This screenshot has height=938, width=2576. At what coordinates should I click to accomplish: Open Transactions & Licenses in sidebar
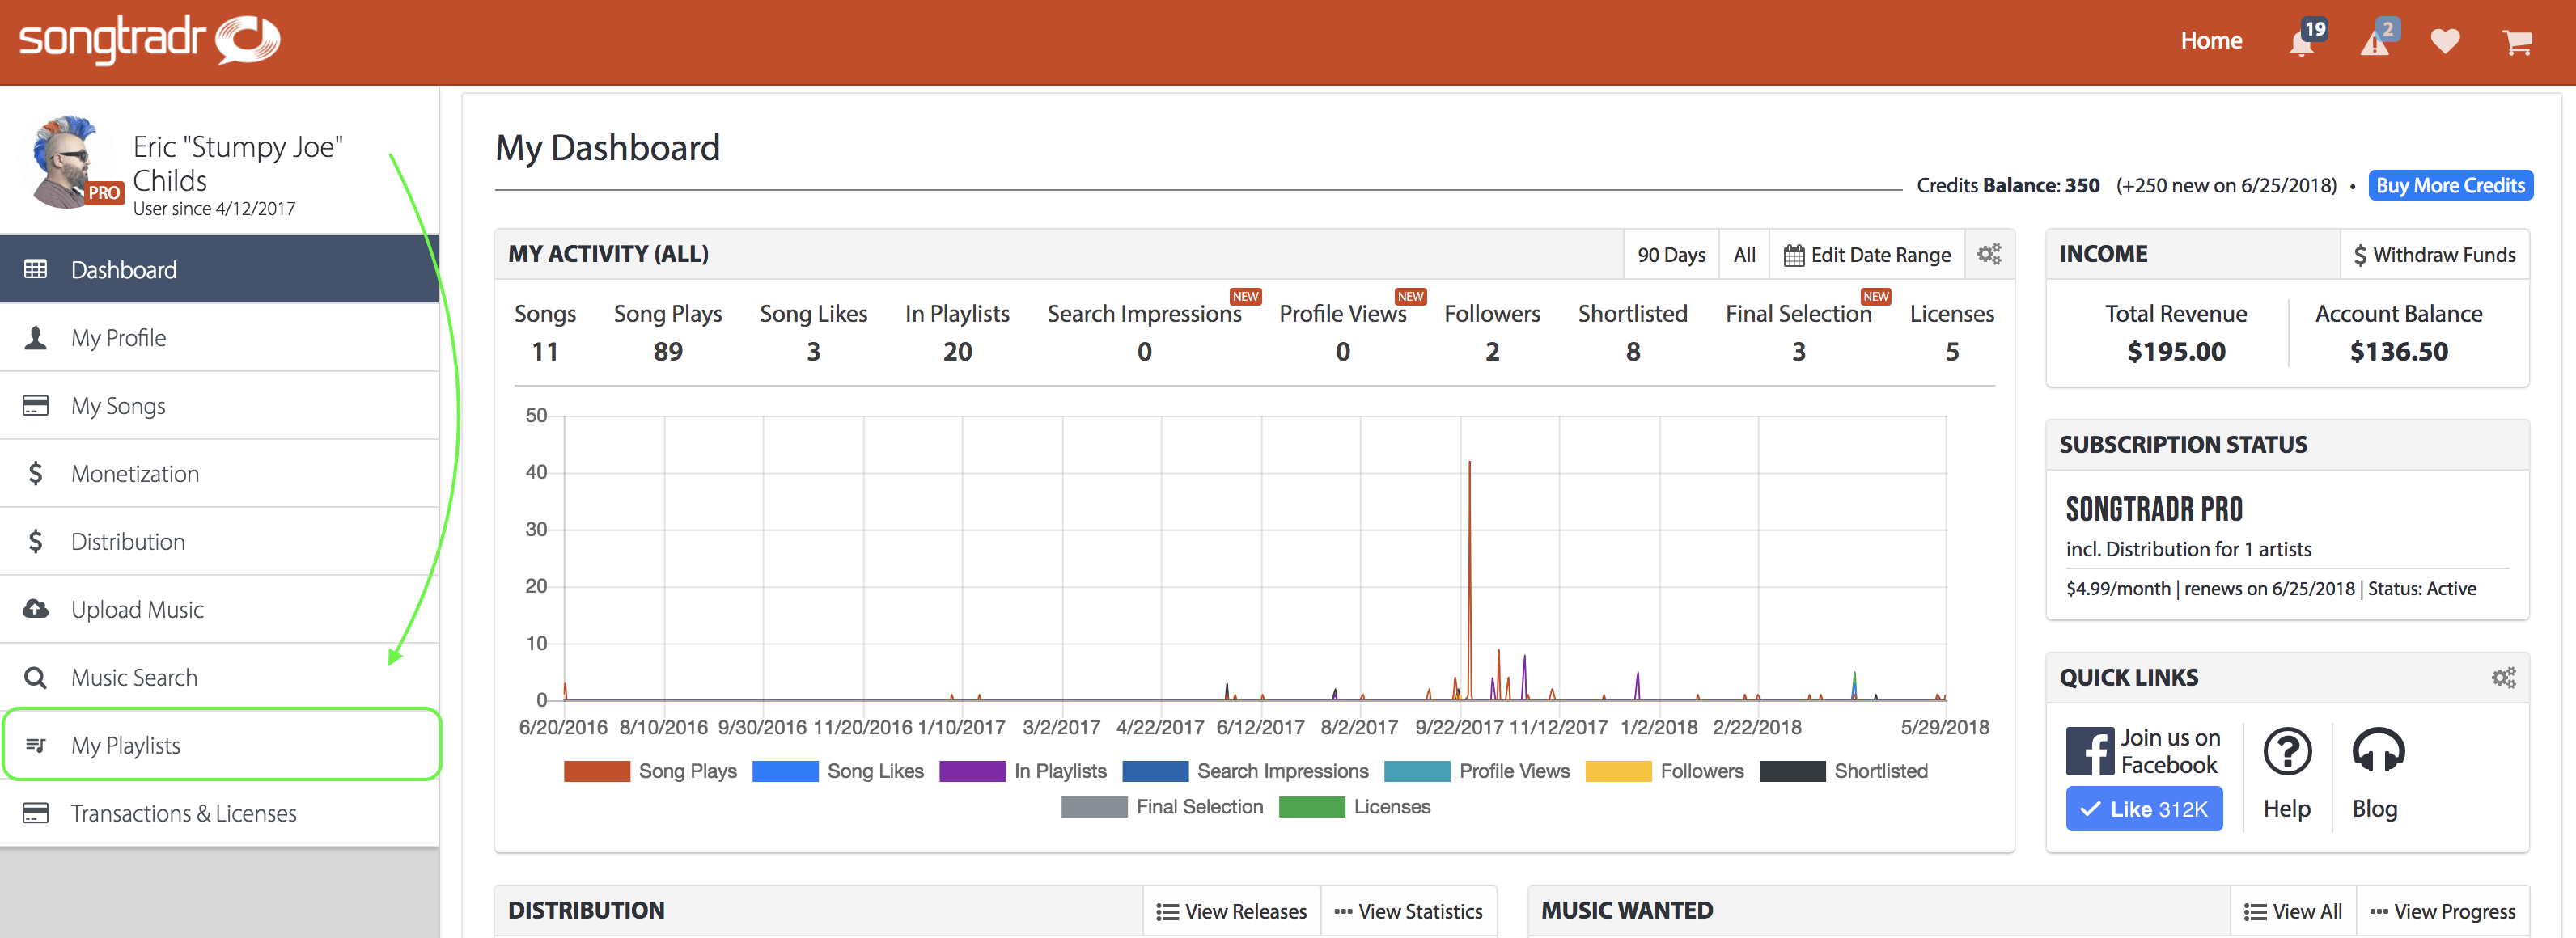[x=219, y=813]
